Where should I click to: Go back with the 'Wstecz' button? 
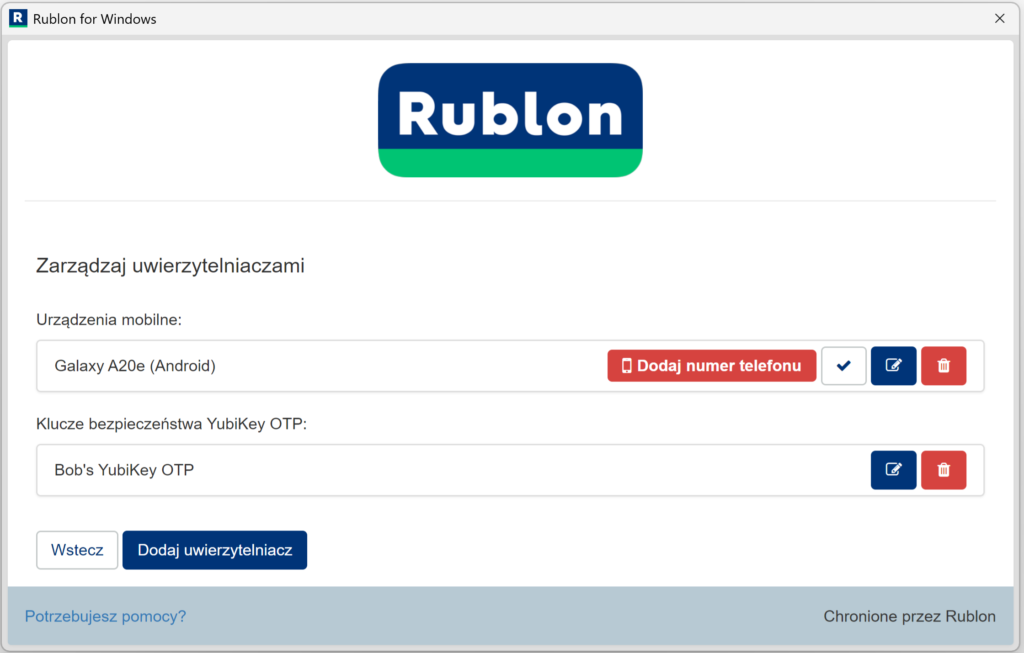click(x=77, y=550)
